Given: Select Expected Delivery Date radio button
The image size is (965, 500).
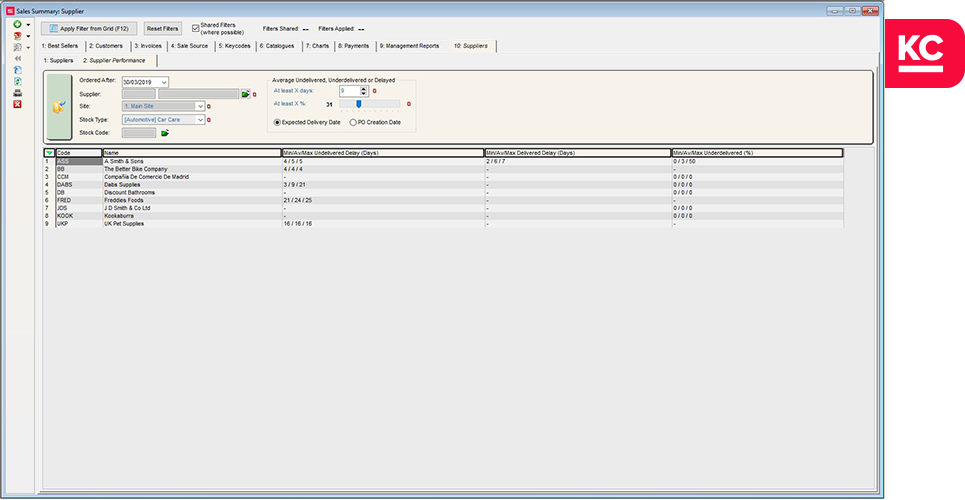Looking at the screenshot, I should 277,123.
